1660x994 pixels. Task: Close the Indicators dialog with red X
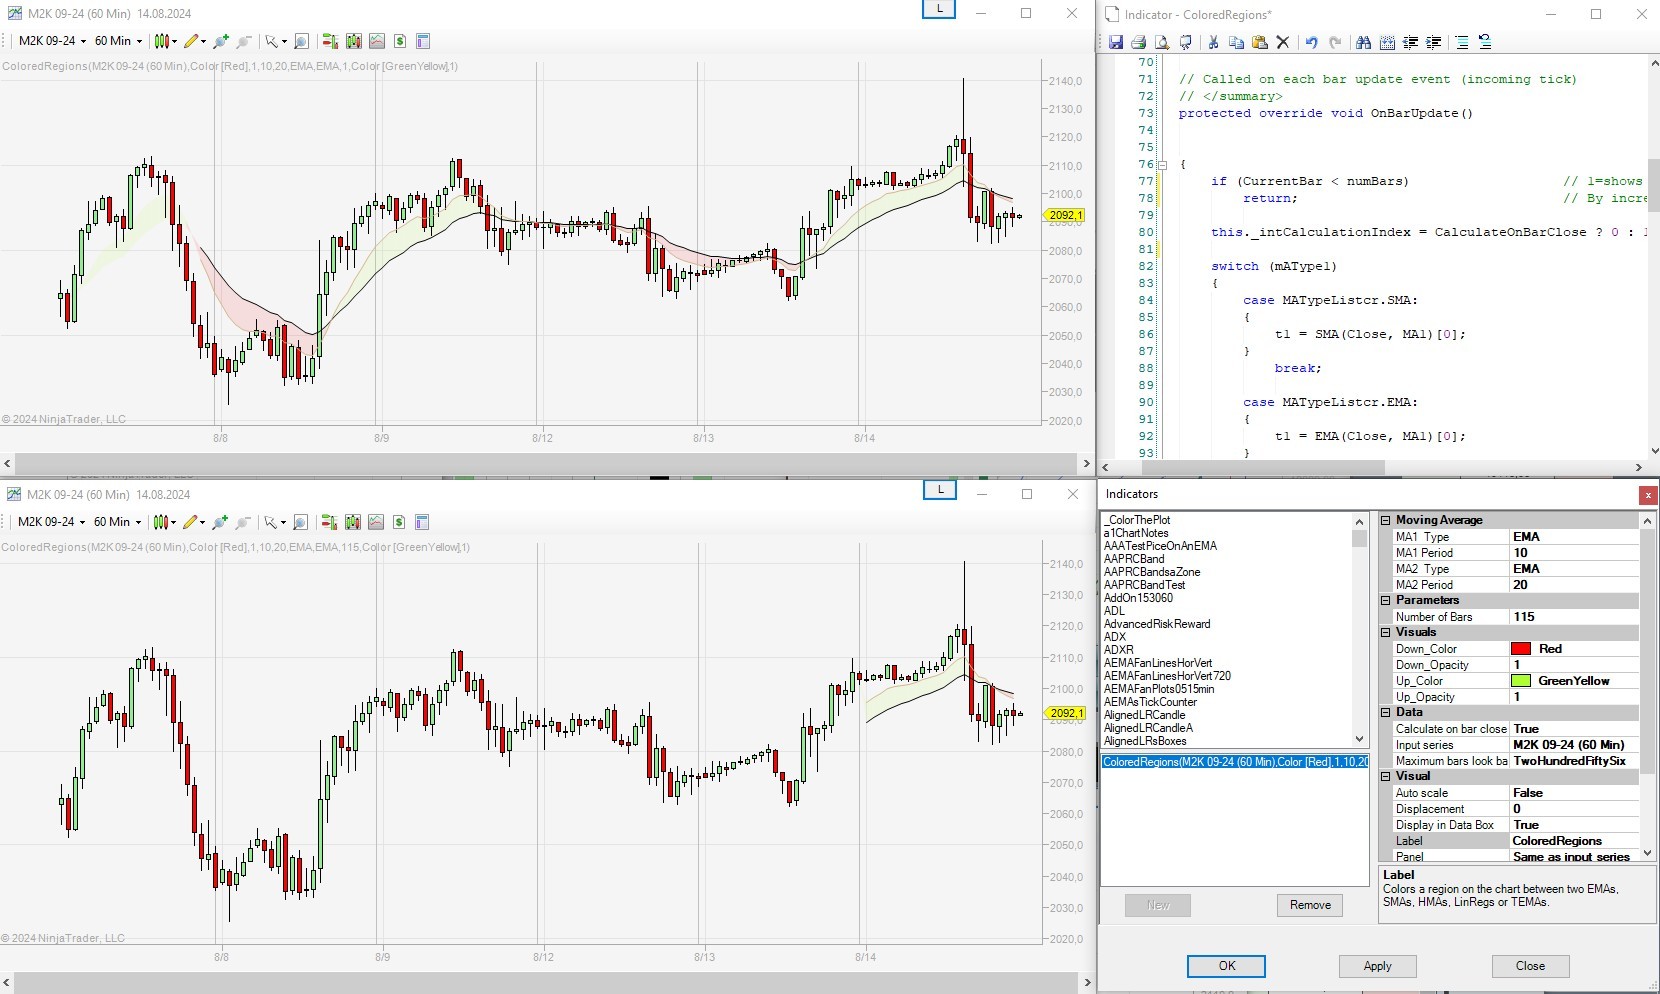1648,495
